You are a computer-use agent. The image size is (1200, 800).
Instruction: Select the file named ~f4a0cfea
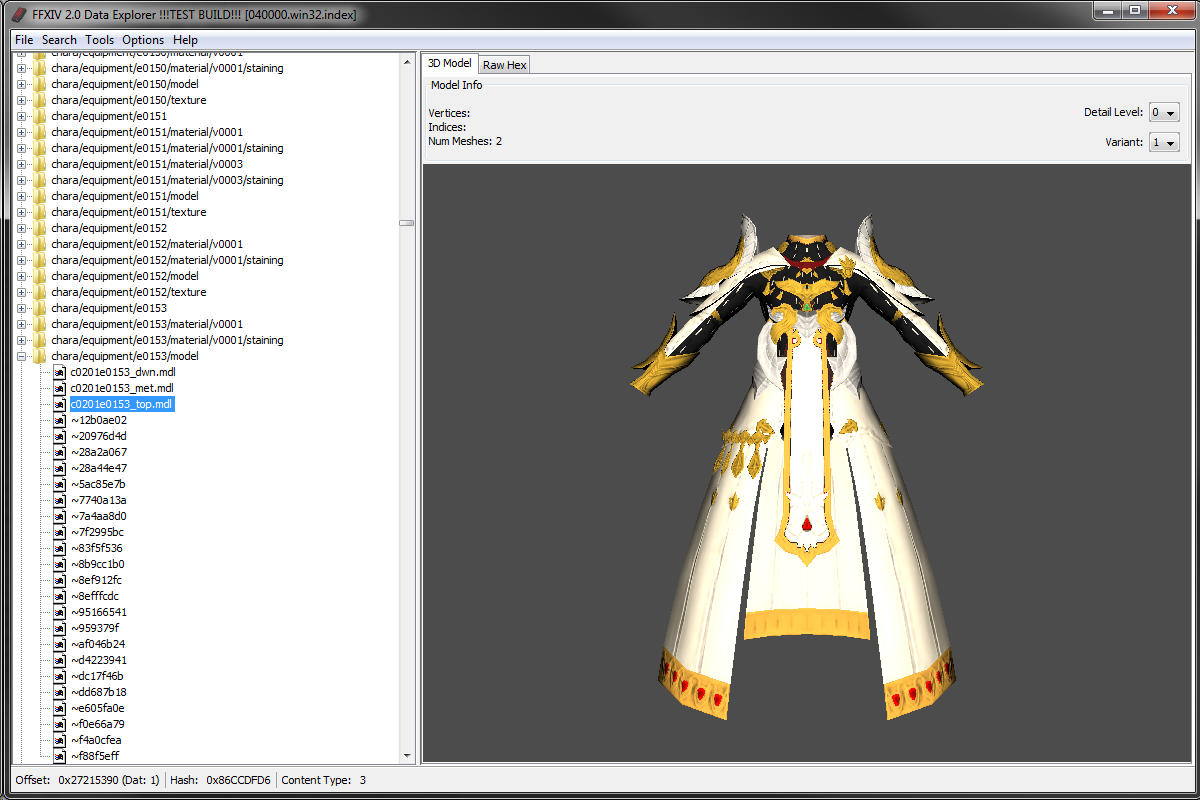(x=96, y=740)
